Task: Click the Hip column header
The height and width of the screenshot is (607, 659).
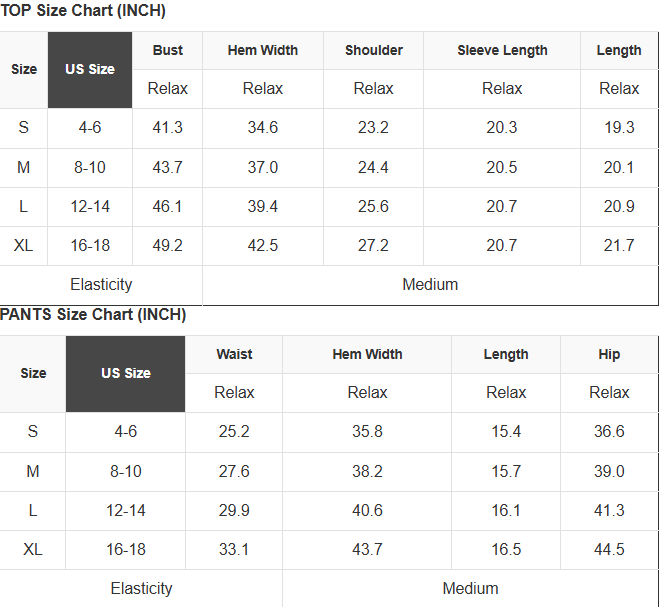Action: tap(609, 354)
